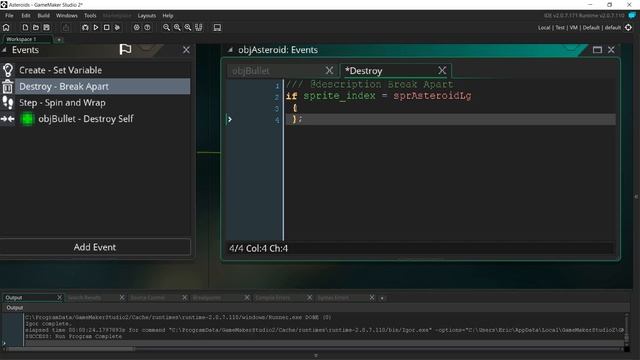This screenshot has width=640, height=360.
Task: Open Game Options gear icon in toolbar
Action: click(136, 28)
